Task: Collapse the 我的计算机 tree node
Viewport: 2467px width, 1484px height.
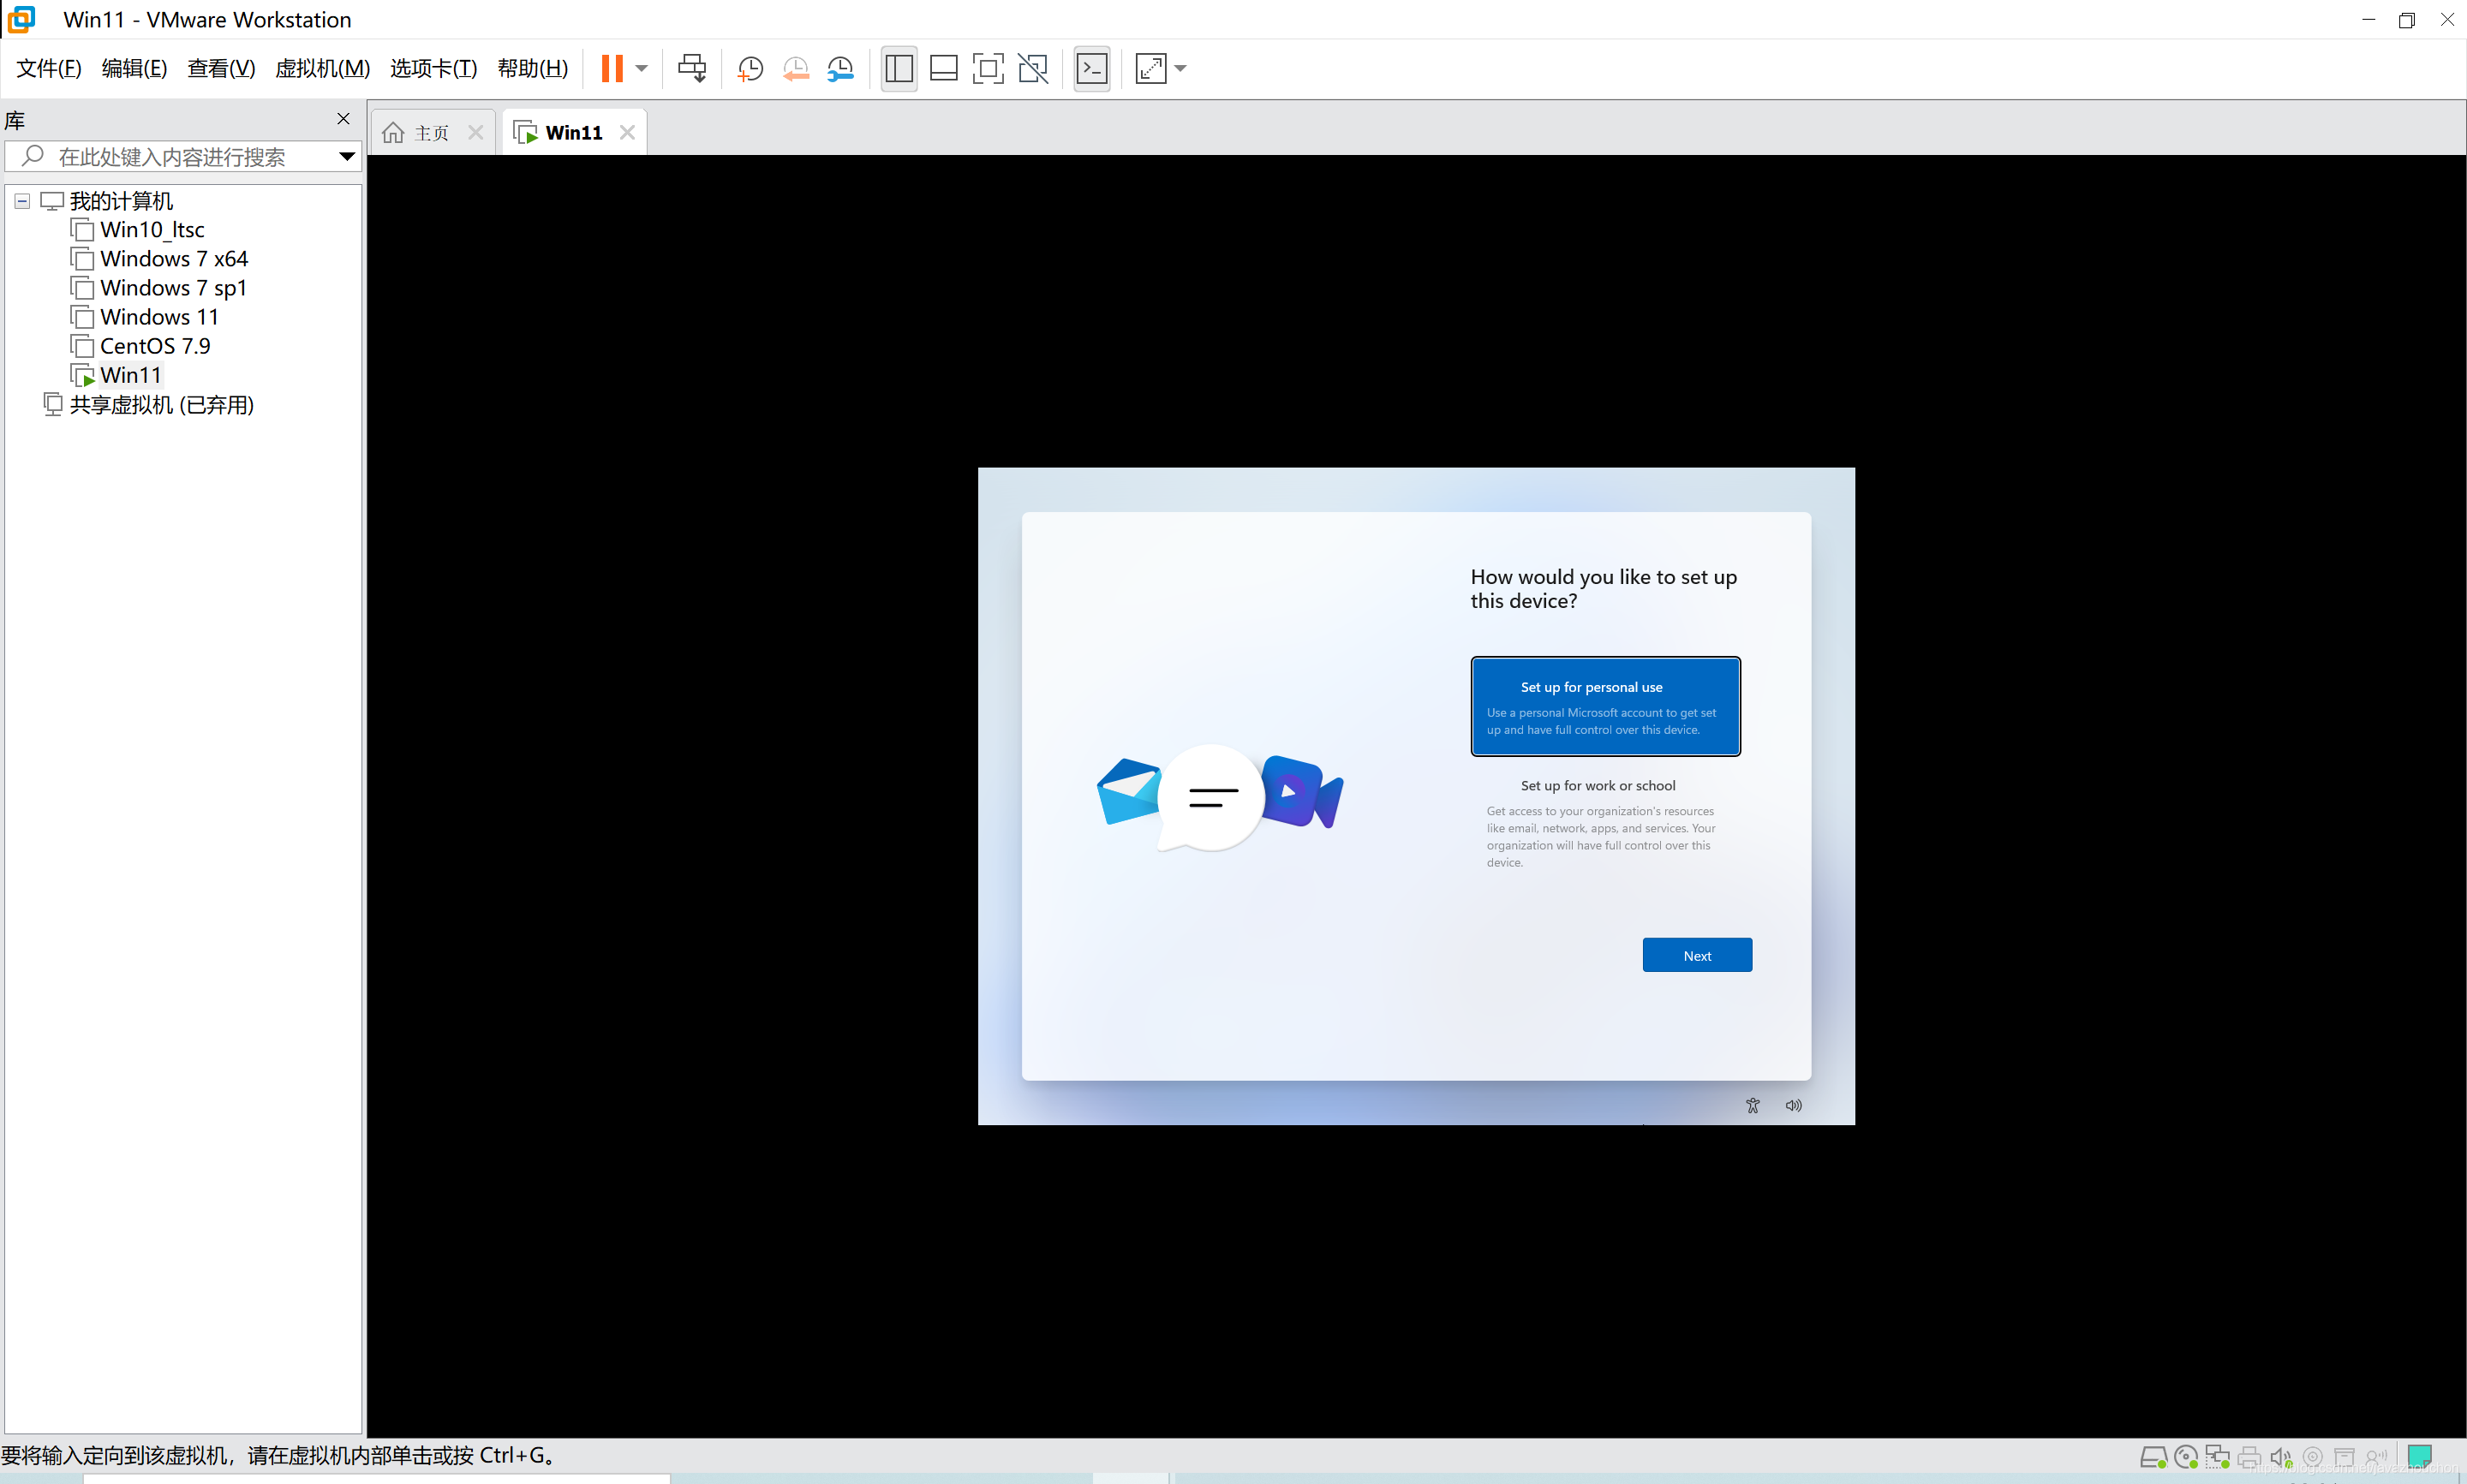Action: [x=22, y=201]
